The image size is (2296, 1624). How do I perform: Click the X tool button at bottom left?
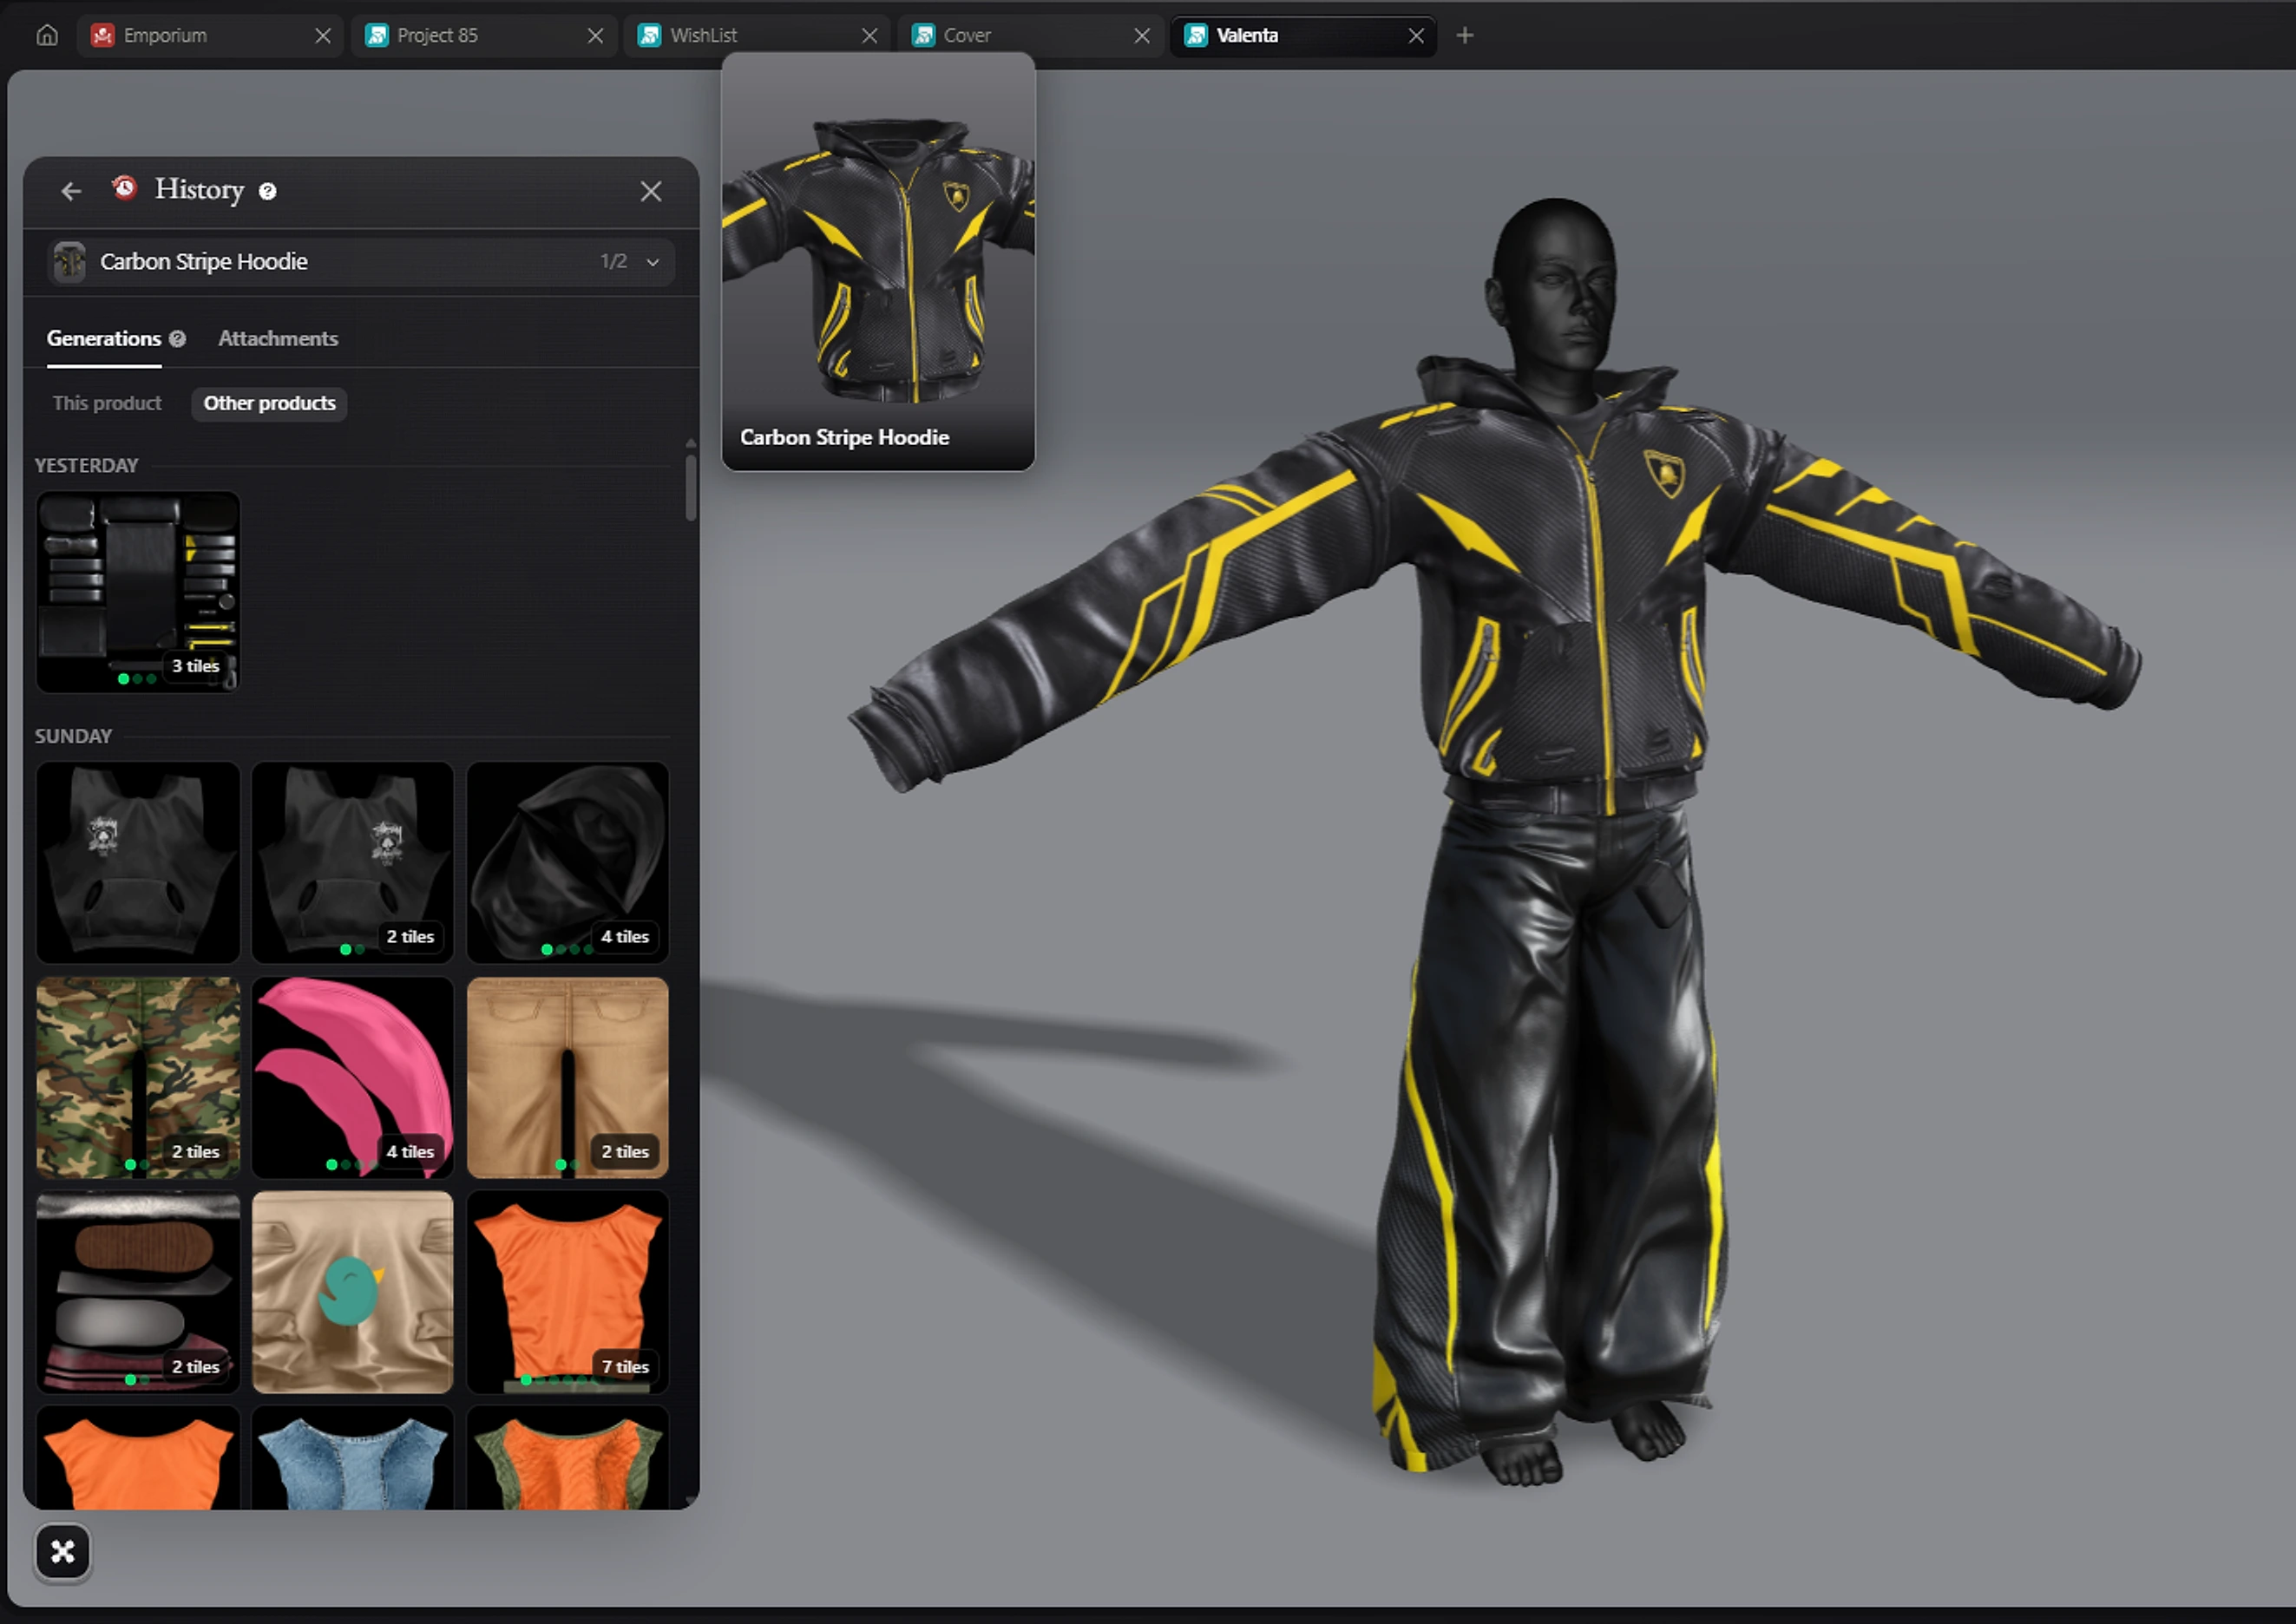click(63, 1552)
